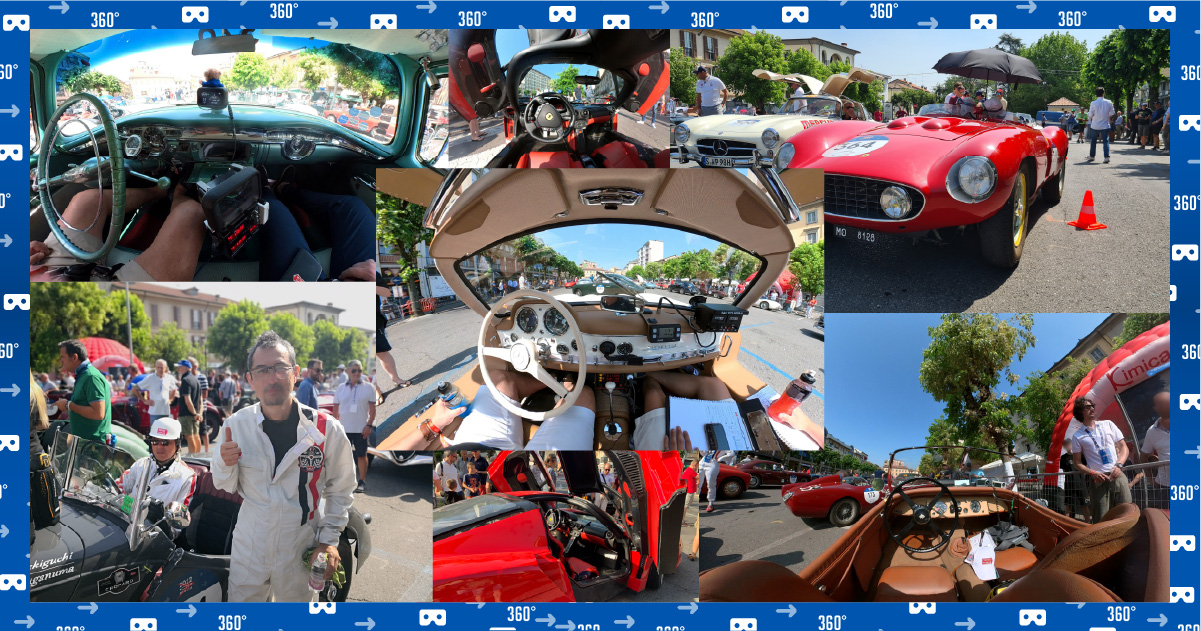
Task: Open the photo of man giving thumbs up
Action: coord(285,470)
